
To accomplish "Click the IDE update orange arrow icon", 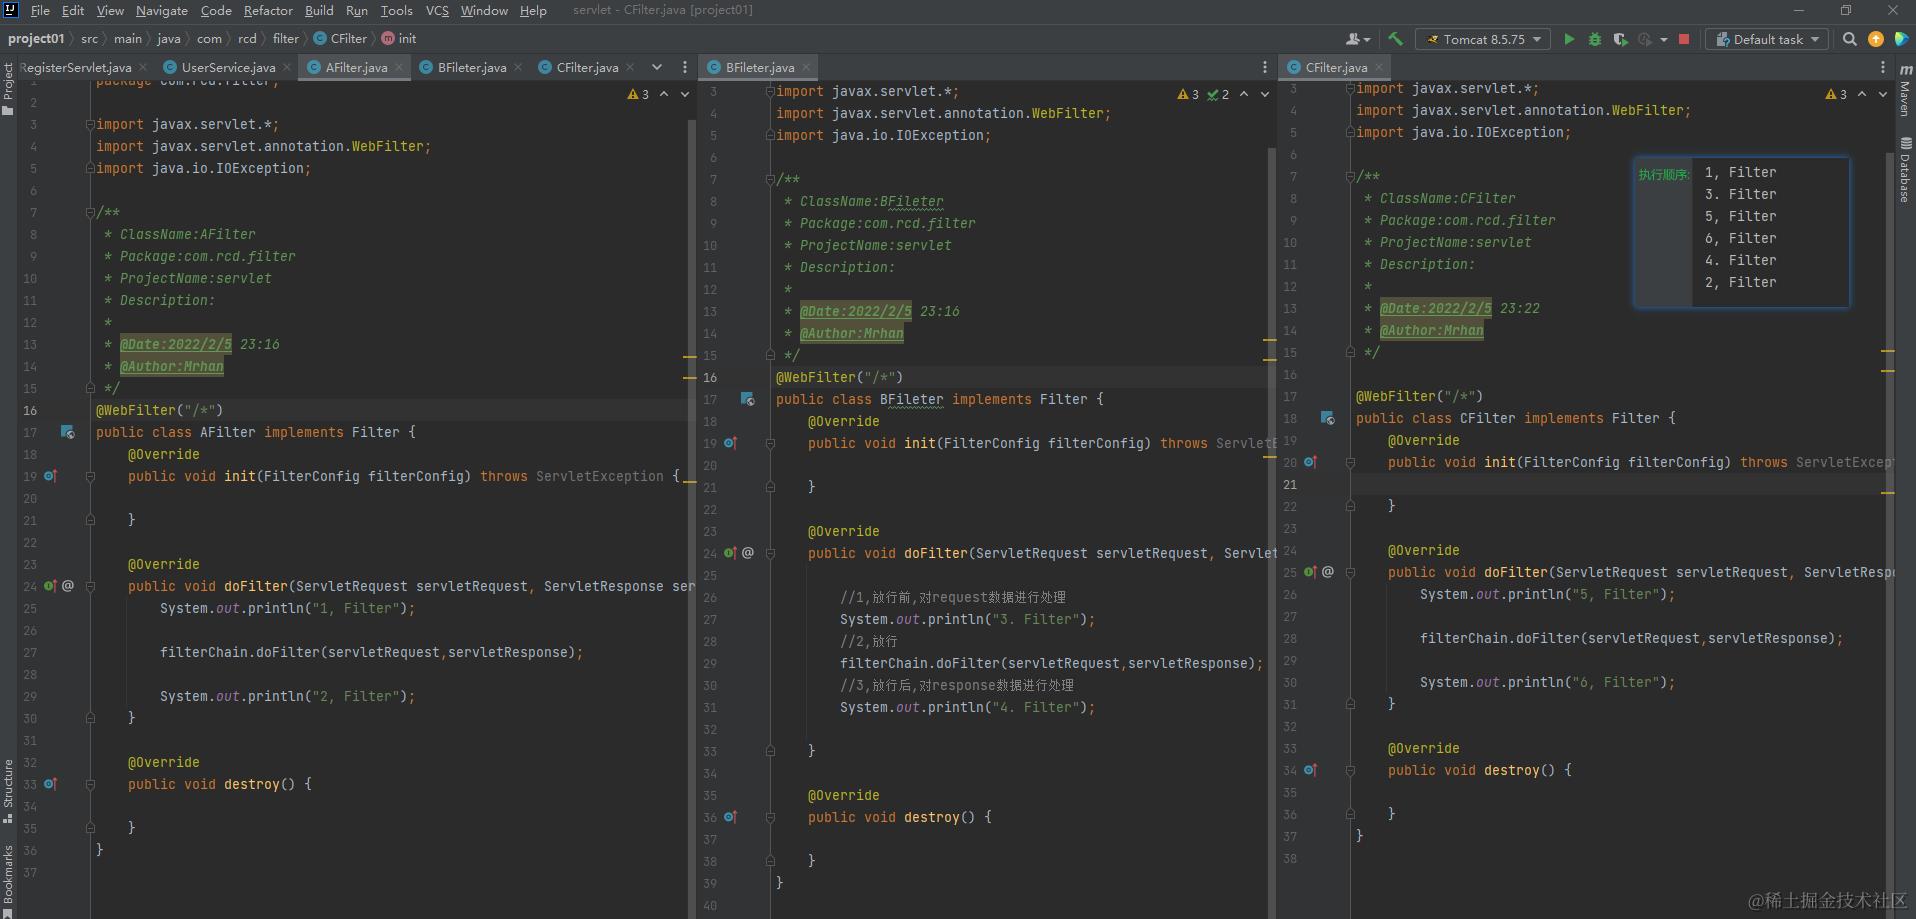I will coord(1875,39).
